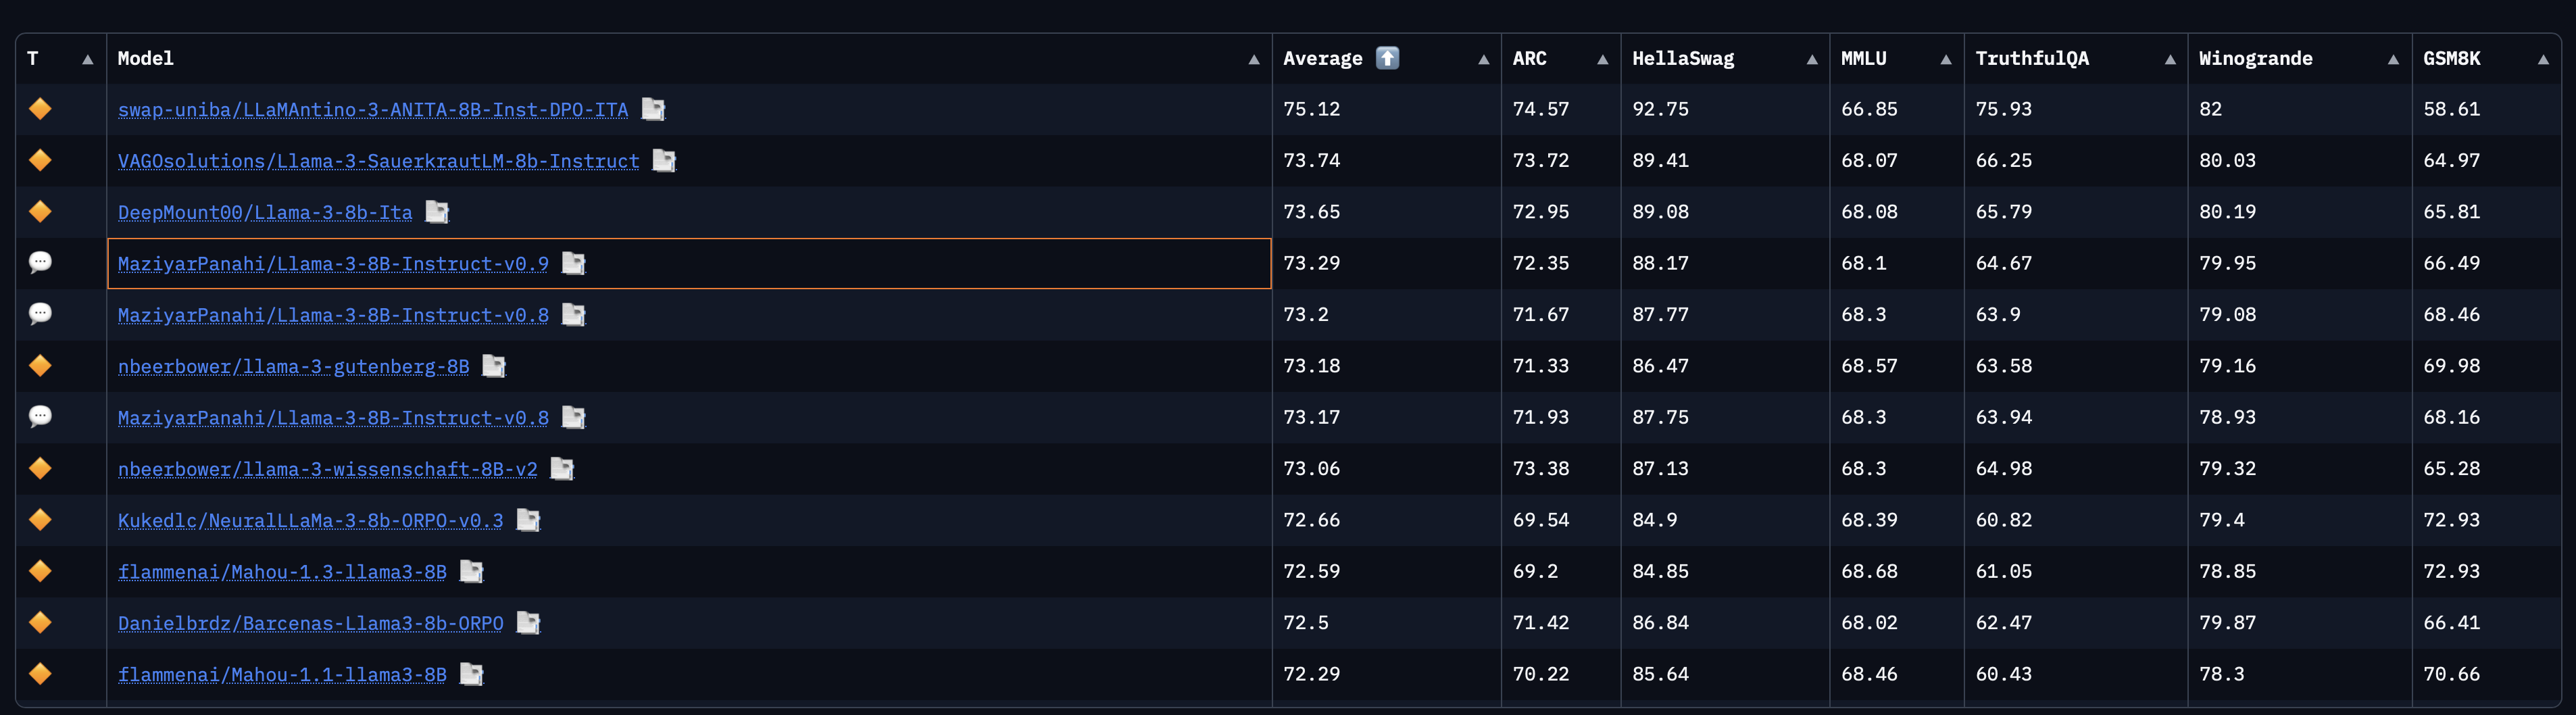Click the speech bubble icon in the Llama-3-8B-Instruct-v0.9 row
This screenshot has height=715, width=2576.
(40, 262)
